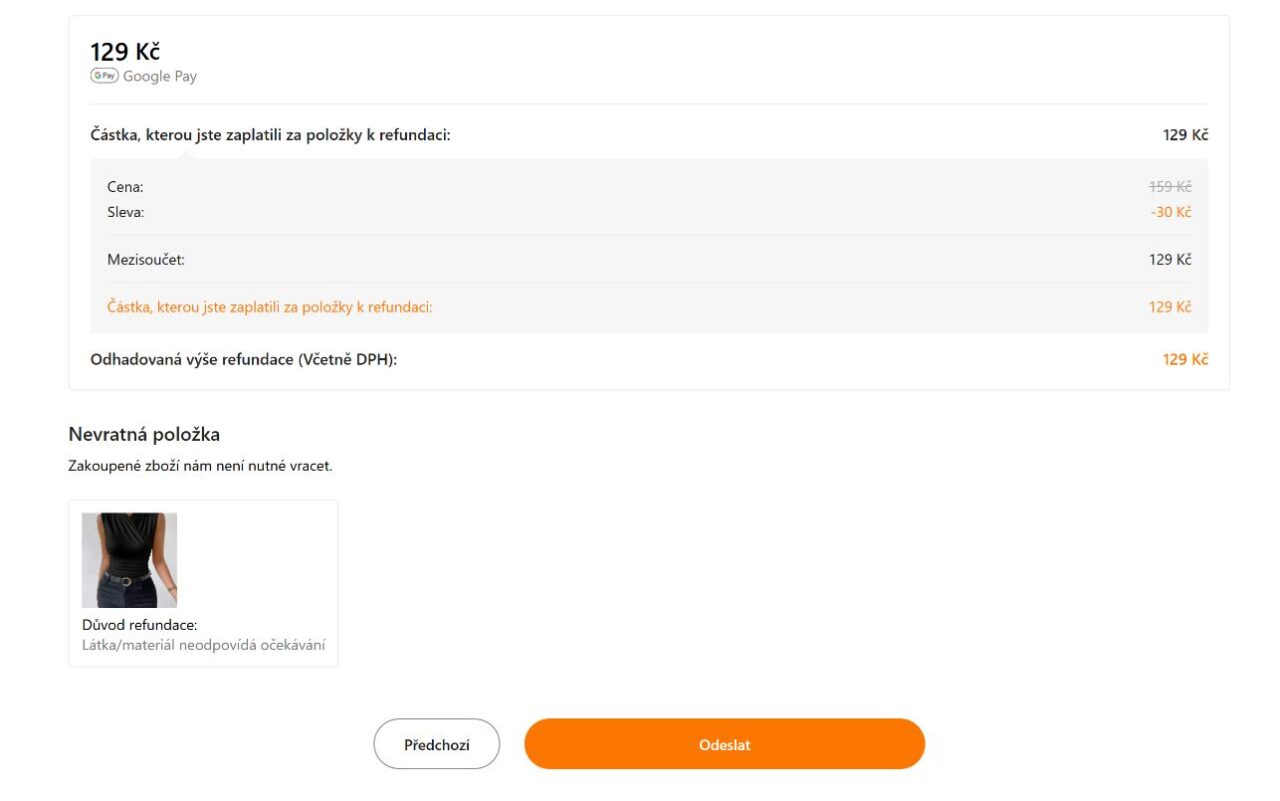Click the Látka/materiál neodpovídá očekávání reason text
The width and height of the screenshot is (1280, 801).
pyautogui.click(x=203, y=645)
